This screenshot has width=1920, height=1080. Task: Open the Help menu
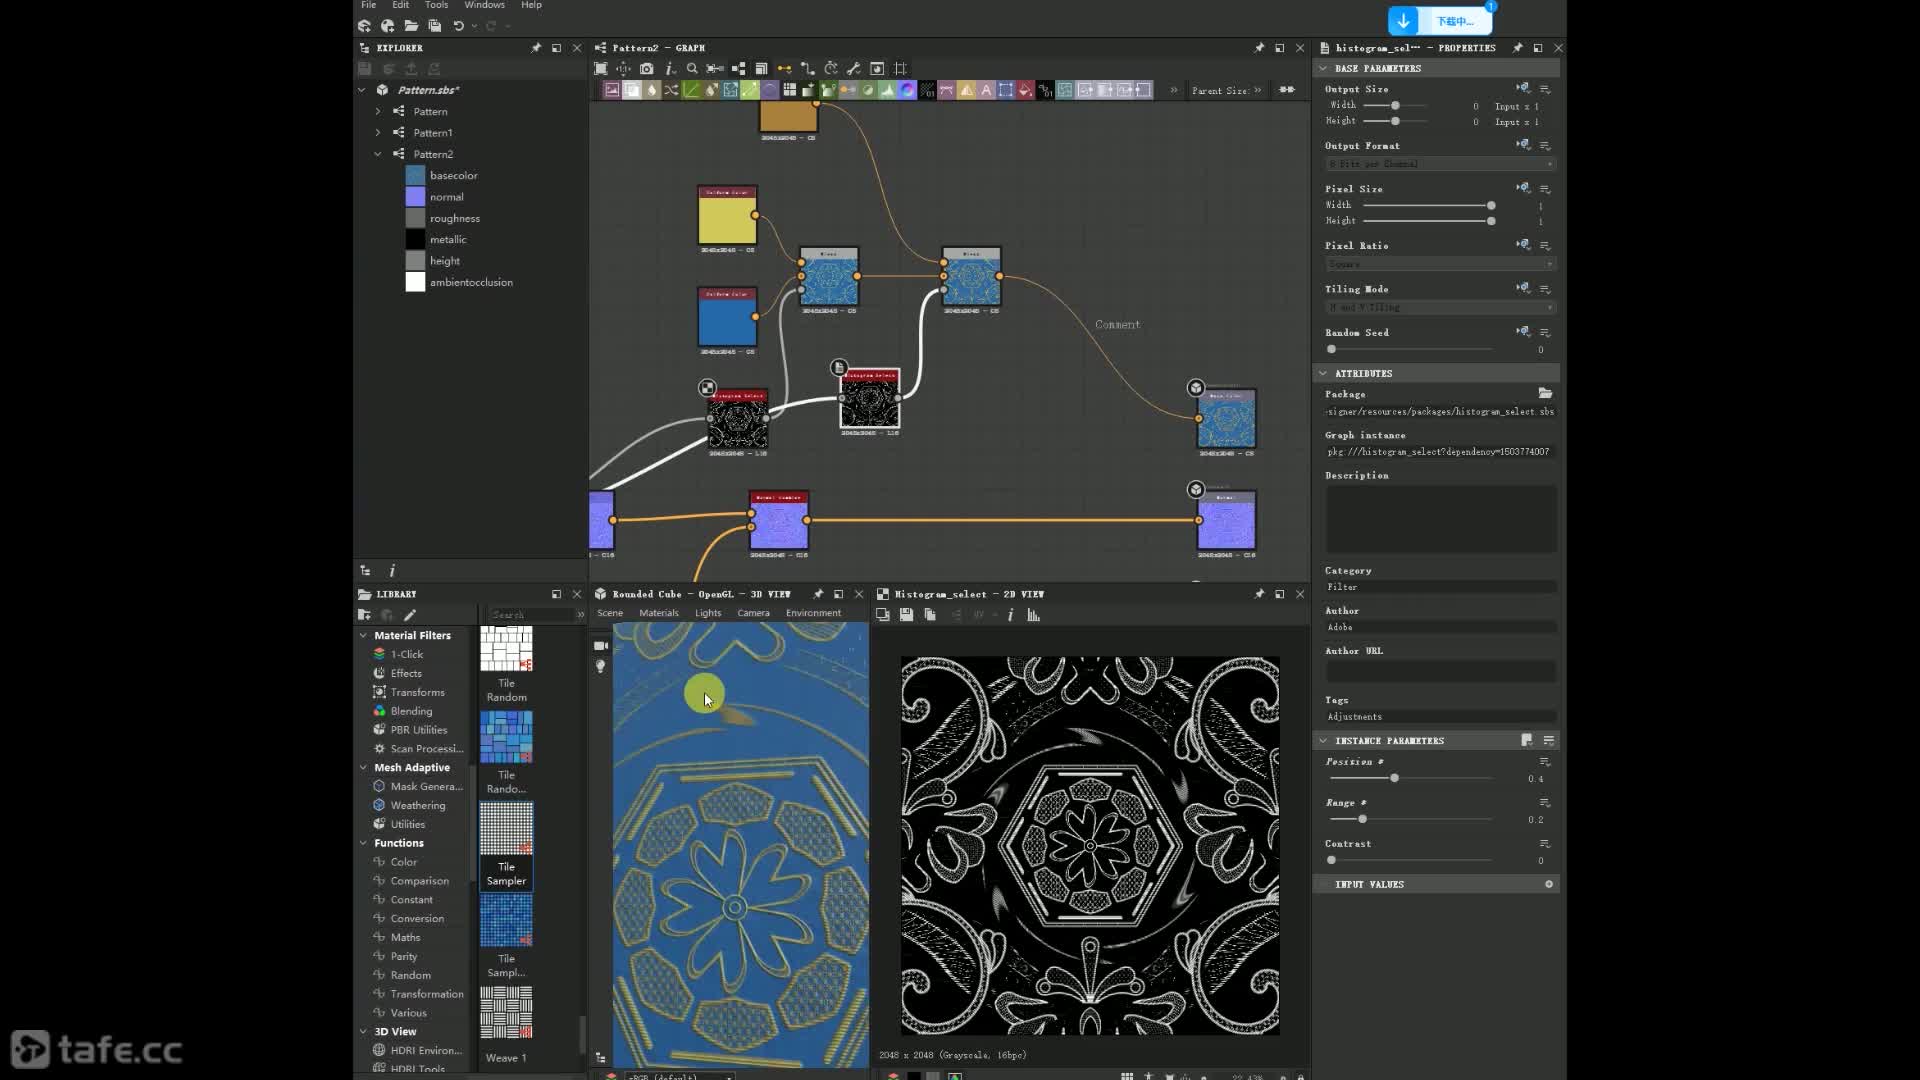pyautogui.click(x=532, y=5)
